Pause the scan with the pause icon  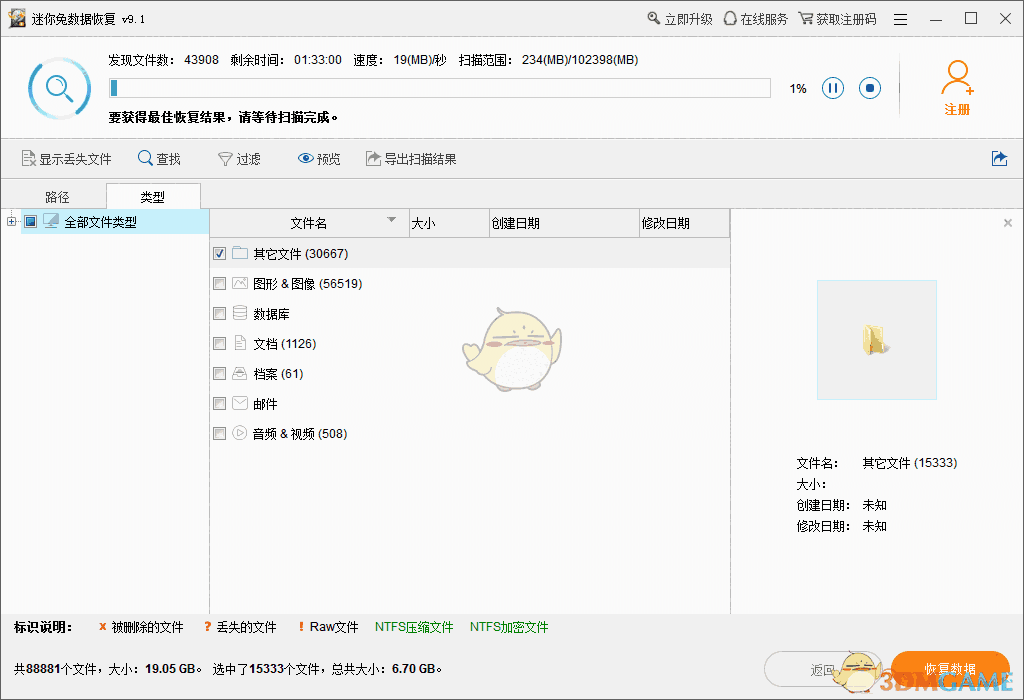pyautogui.click(x=833, y=88)
